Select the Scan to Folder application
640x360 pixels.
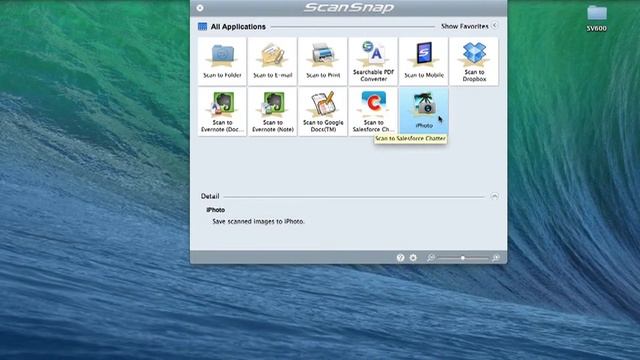tap(222, 61)
